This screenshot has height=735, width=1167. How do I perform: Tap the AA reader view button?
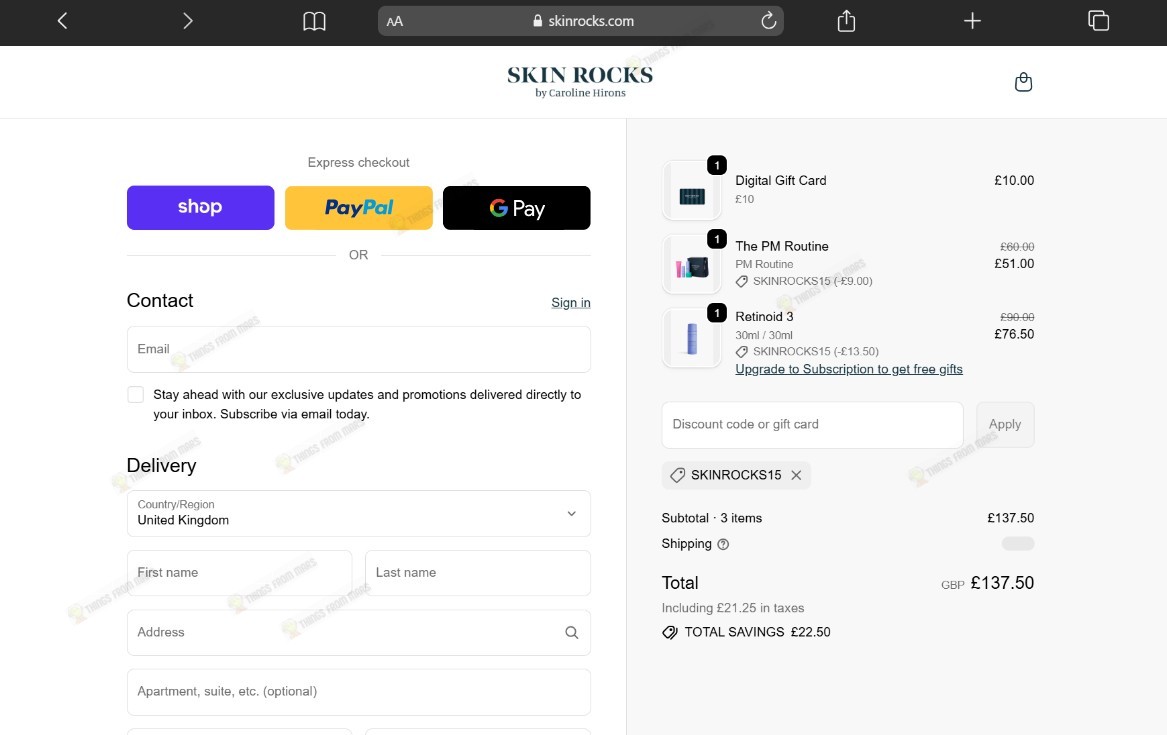395,22
